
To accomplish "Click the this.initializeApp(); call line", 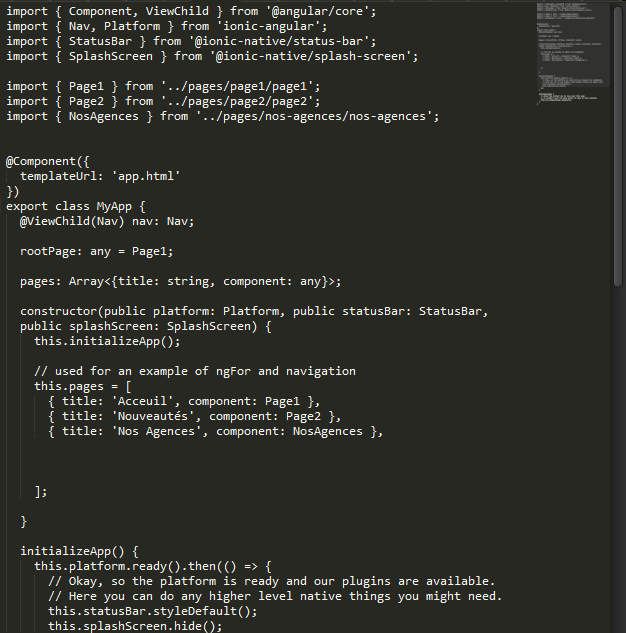I will tap(107, 341).
